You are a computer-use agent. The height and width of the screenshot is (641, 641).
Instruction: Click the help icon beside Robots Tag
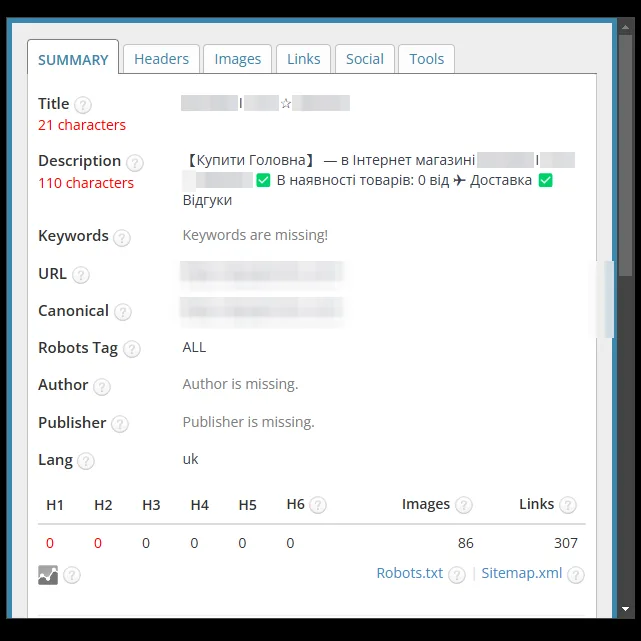[132, 349]
